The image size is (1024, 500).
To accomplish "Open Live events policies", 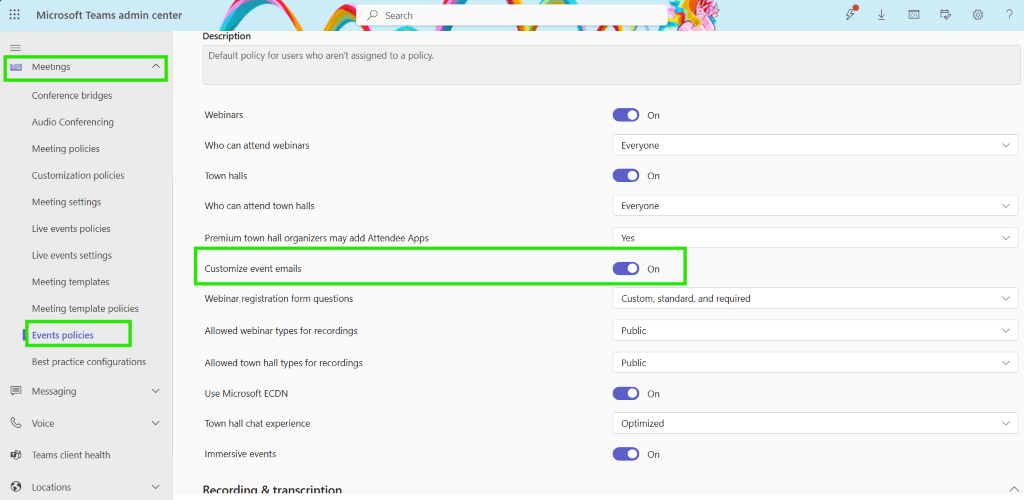I will [x=71, y=229].
